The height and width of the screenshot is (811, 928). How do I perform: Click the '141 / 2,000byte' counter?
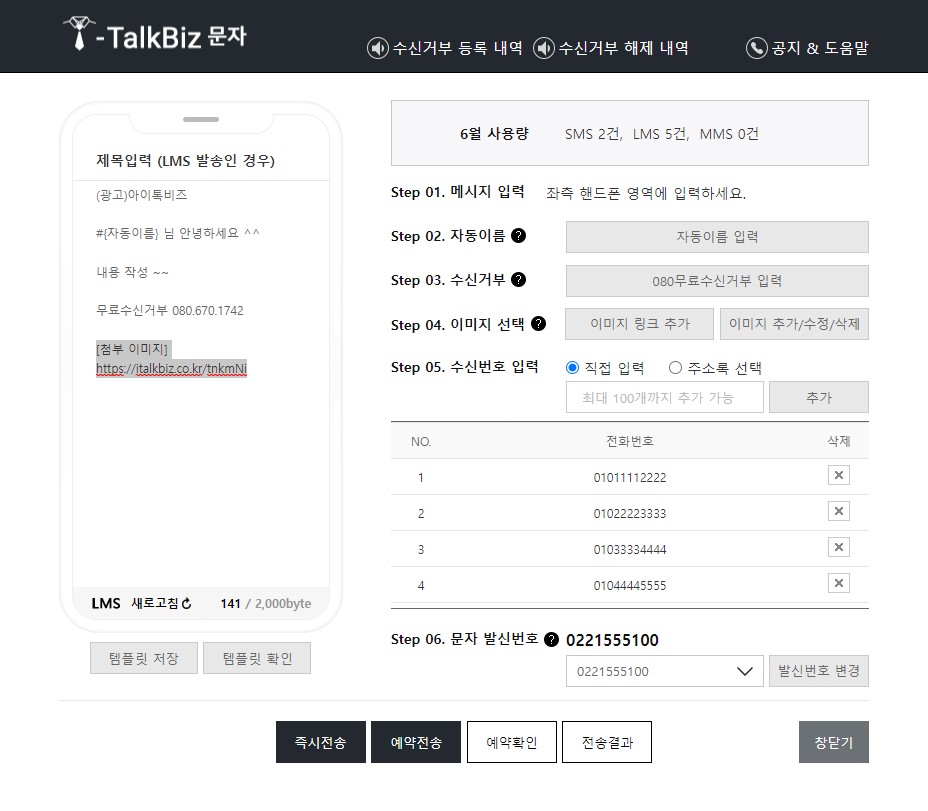tap(266, 603)
